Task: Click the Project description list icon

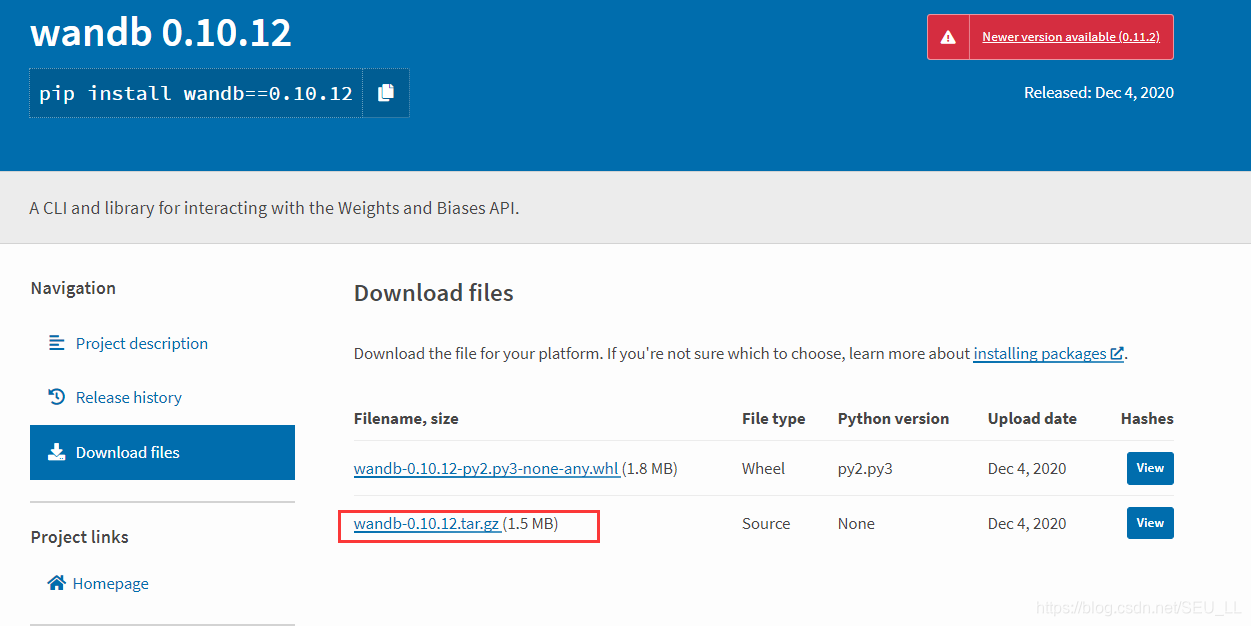Action: (56, 343)
